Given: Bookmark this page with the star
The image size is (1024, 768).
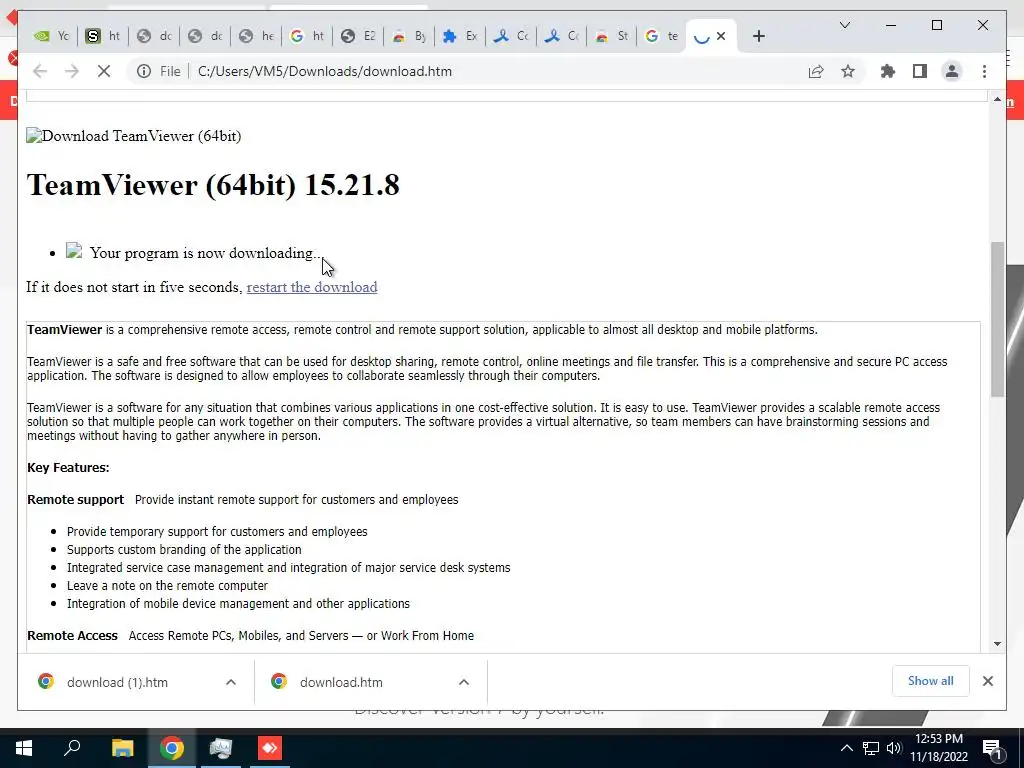Looking at the screenshot, I should pos(848,71).
